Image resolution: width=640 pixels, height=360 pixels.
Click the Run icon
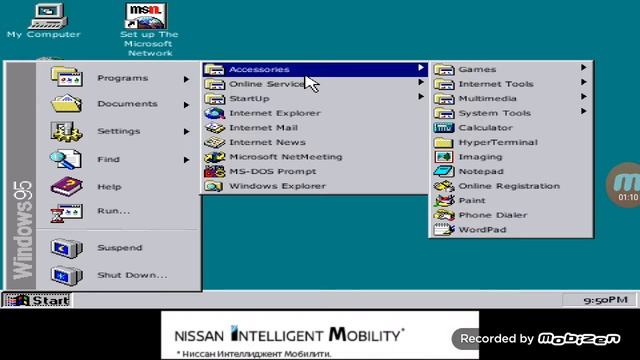67,212
